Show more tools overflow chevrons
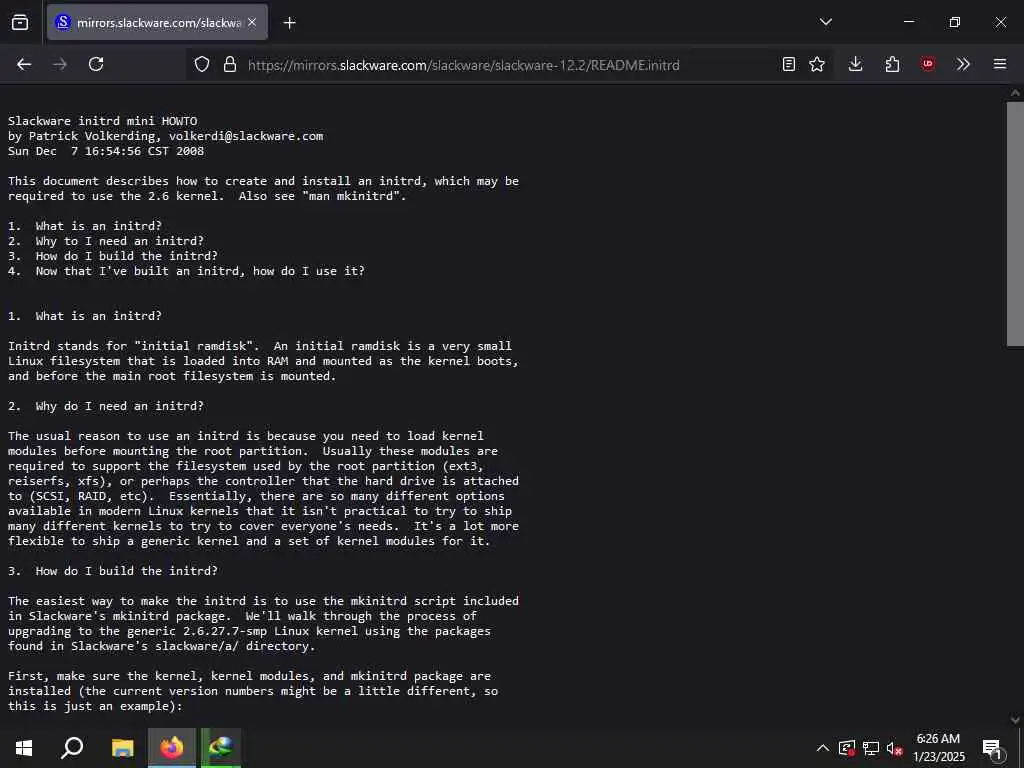This screenshot has width=1024, height=768. [x=963, y=64]
